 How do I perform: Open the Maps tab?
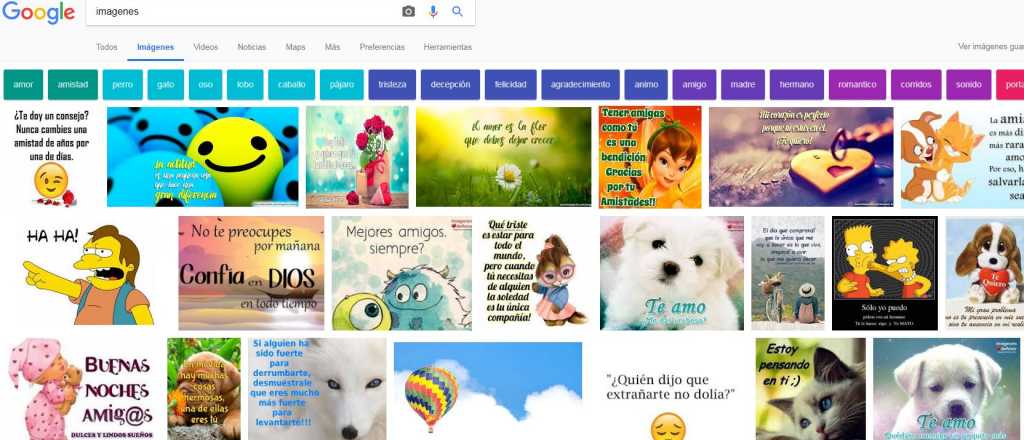point(295,47)
